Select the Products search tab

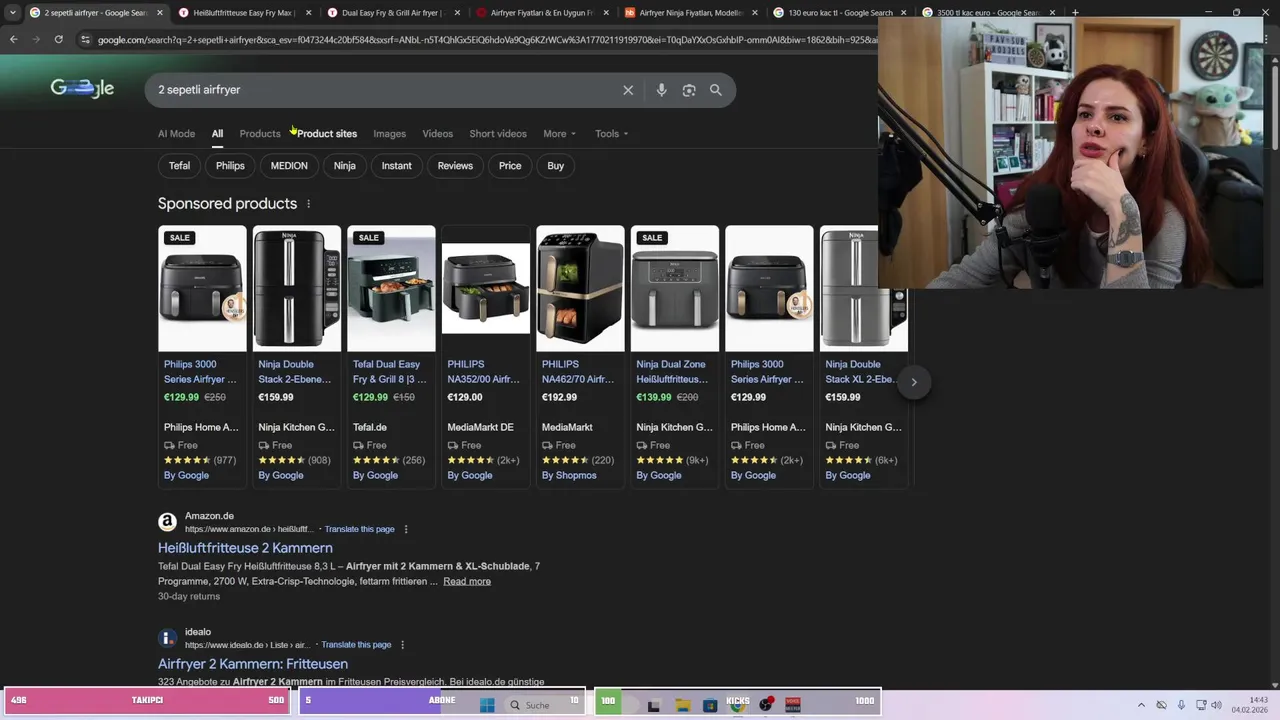click(x=260, y=134)
